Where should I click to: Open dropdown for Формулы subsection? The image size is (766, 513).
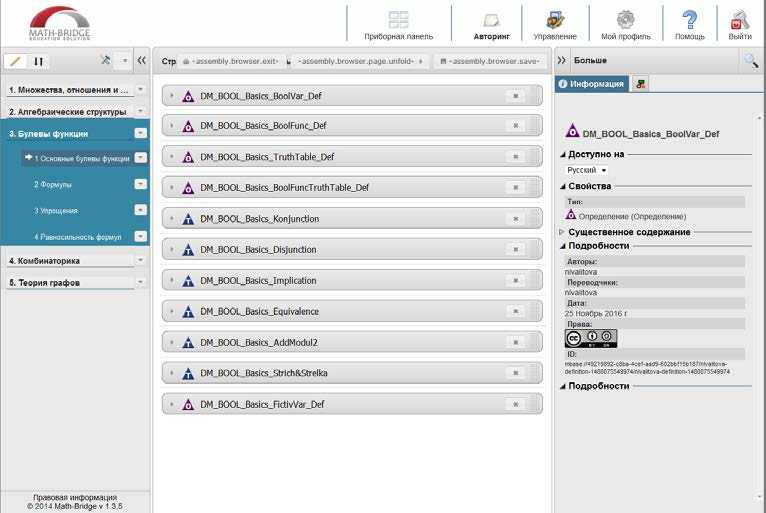(x=141, y=184)
